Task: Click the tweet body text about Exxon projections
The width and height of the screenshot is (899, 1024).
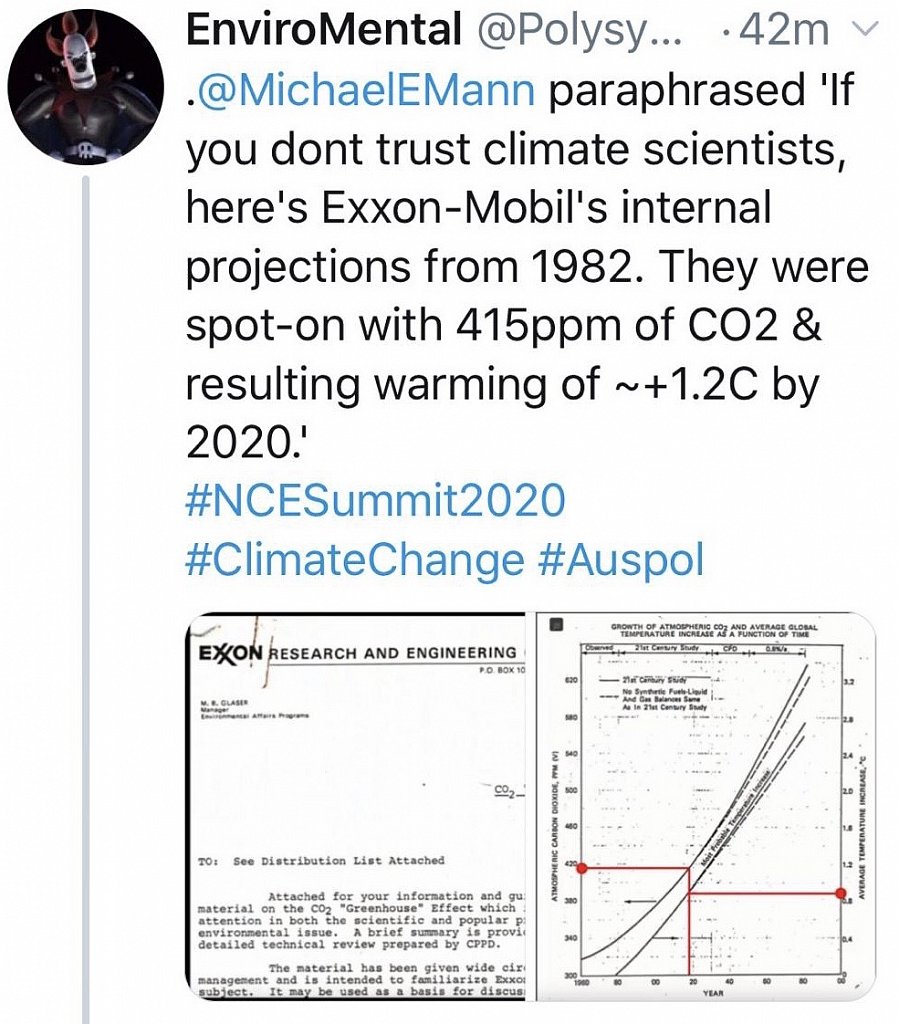Action: tap(520, 270)
